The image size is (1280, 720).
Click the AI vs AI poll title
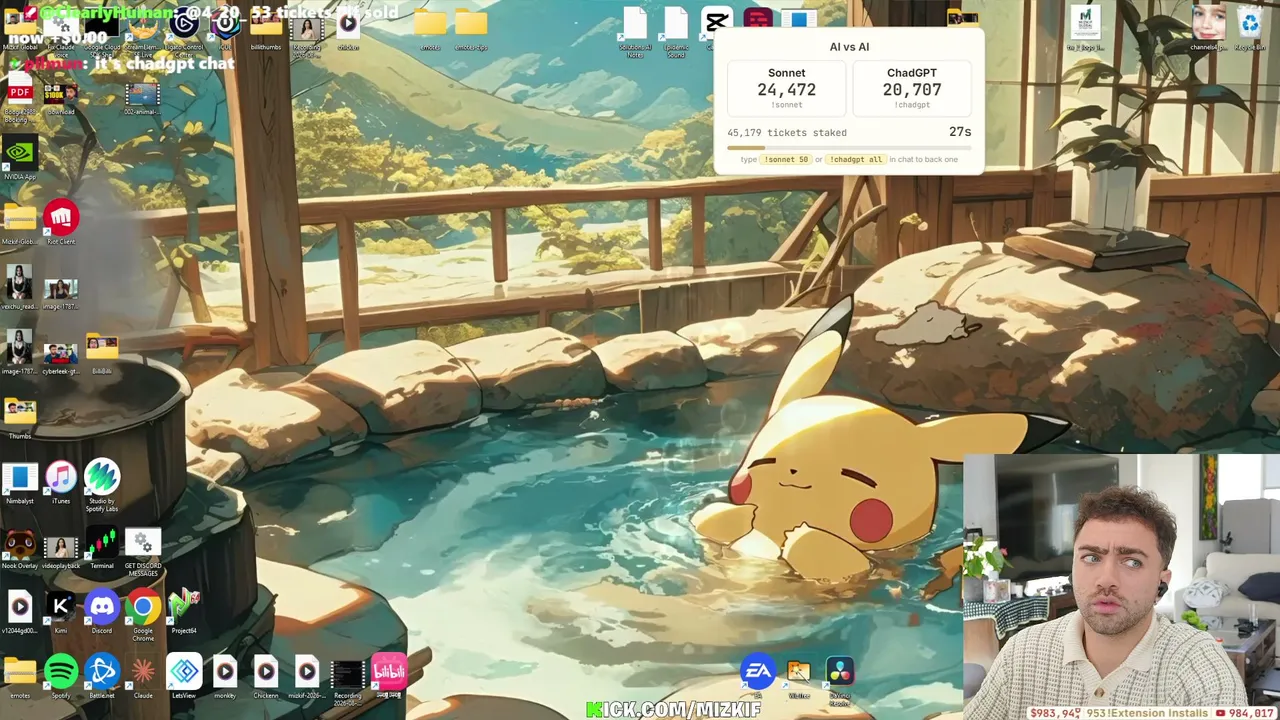(x=849, y=47)
